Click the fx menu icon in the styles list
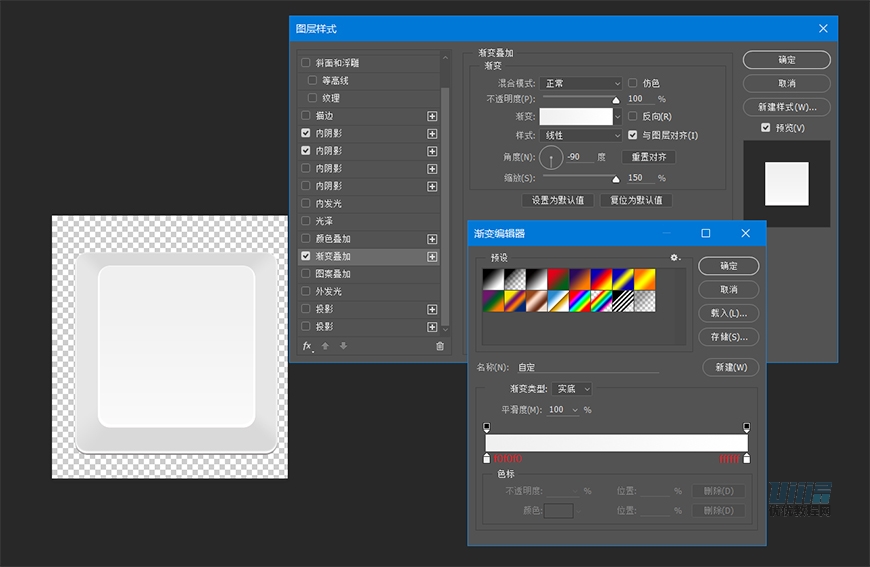Screen dimensions: 870x567 pos(308,346)
